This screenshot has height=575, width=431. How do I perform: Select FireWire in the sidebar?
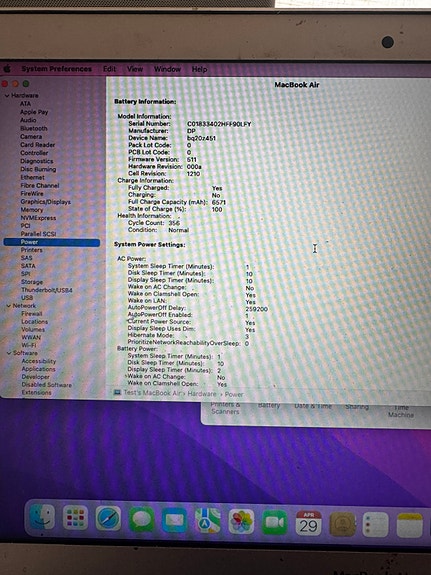(x=32, y=193)
